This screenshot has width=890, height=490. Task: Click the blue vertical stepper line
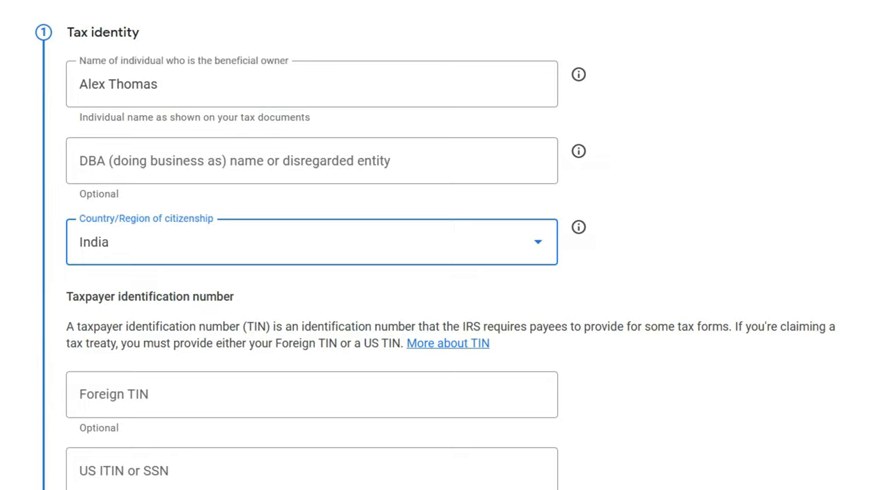(44, 265)
